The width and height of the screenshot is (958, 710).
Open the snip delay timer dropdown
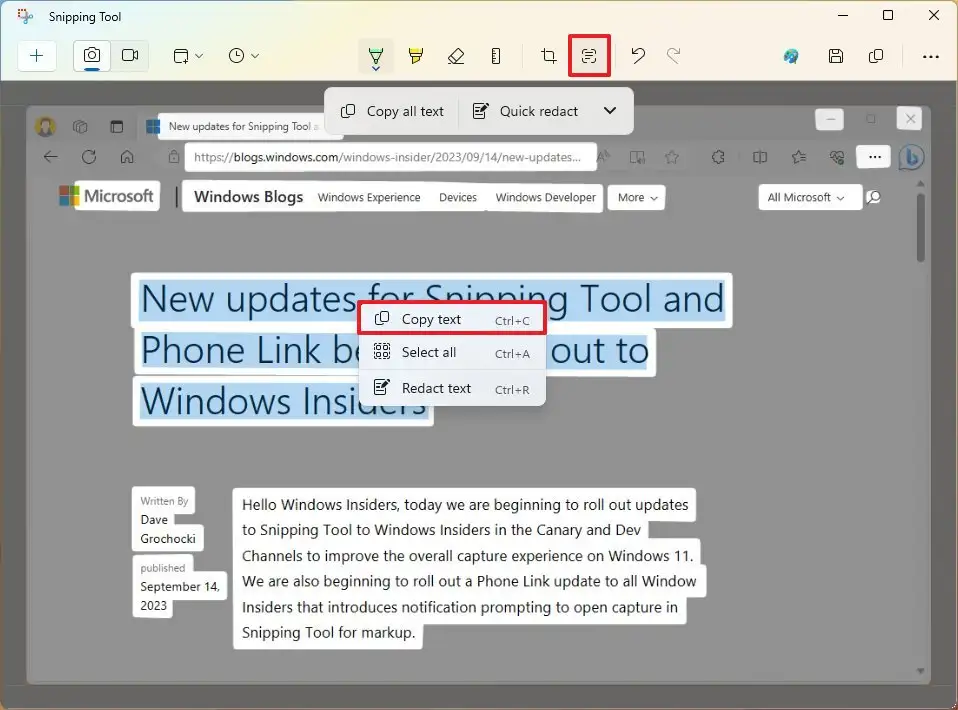(243, 56)
